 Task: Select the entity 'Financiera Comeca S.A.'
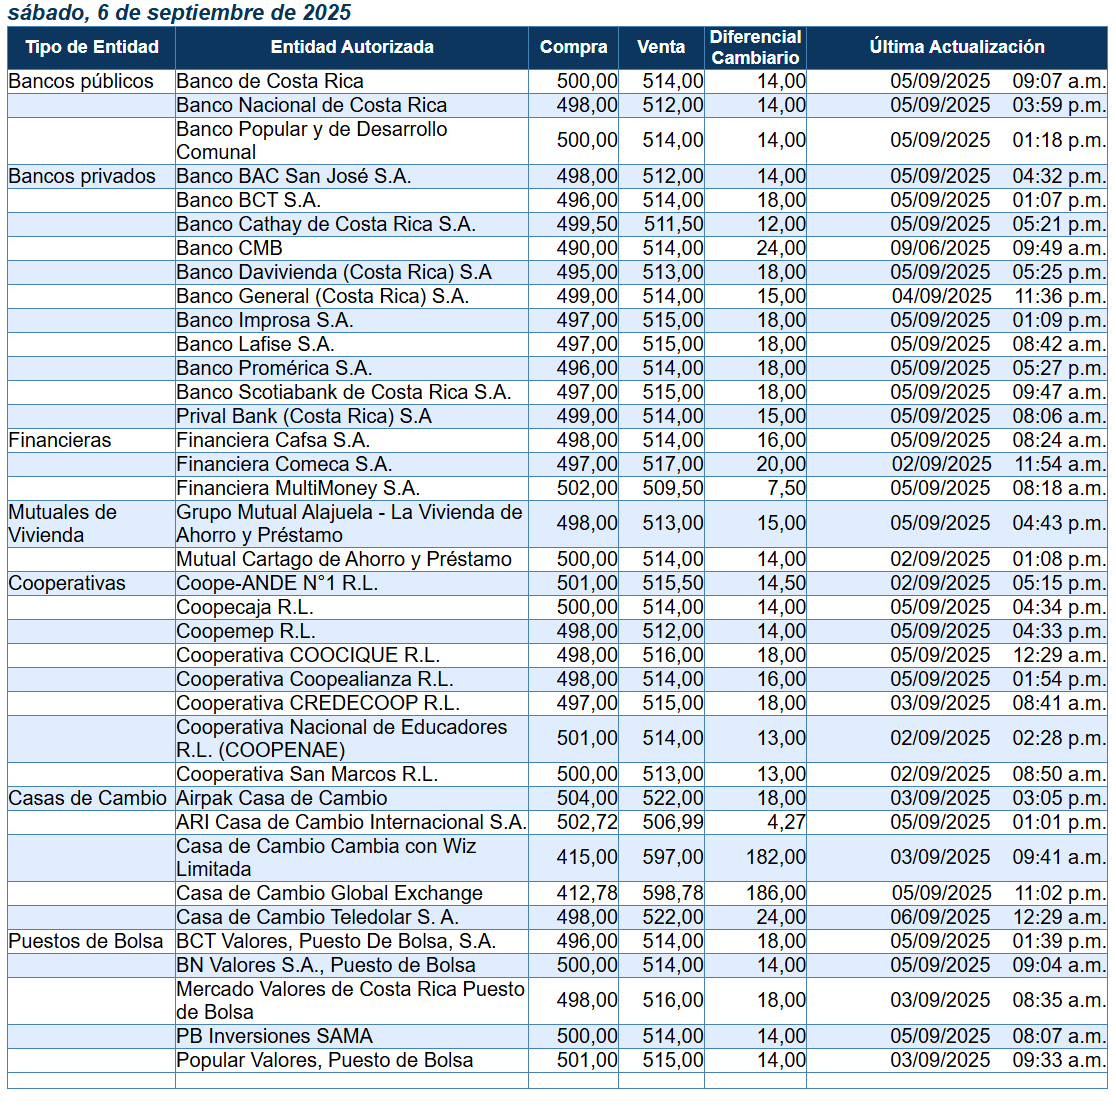[x=284, y=465]
